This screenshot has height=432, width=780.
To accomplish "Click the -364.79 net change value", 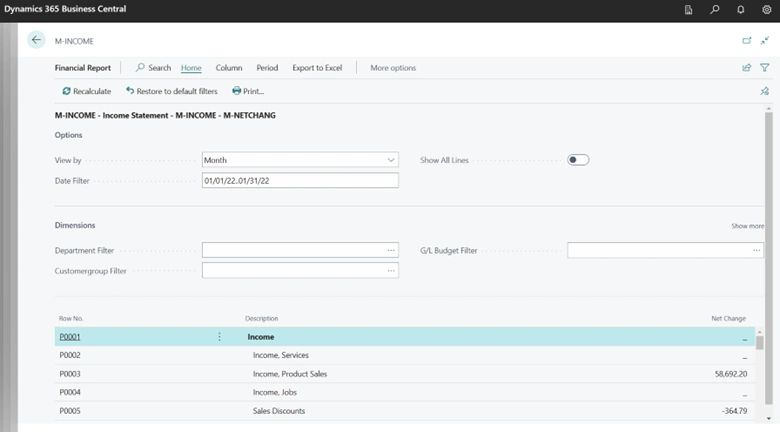I will [734, 411].
